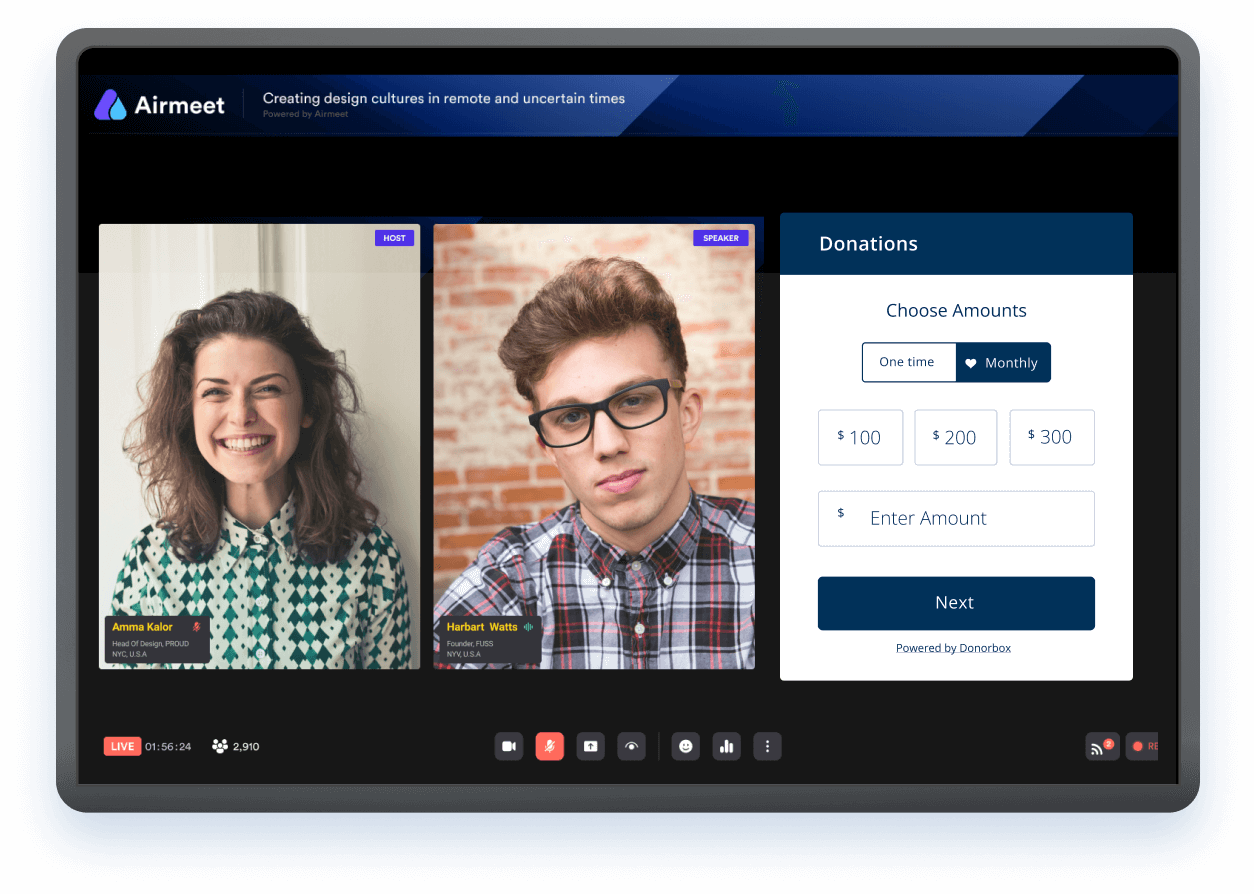Start recording with the REC button
The height and width of the screenshot is (894, 1254).
click(1143, 746)
